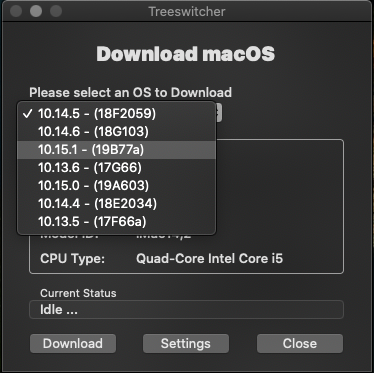Viewport: 374px width, 373px height.
Task: Pick the 10.14.4 - (18E2034) entry
Action: (117, 204)
